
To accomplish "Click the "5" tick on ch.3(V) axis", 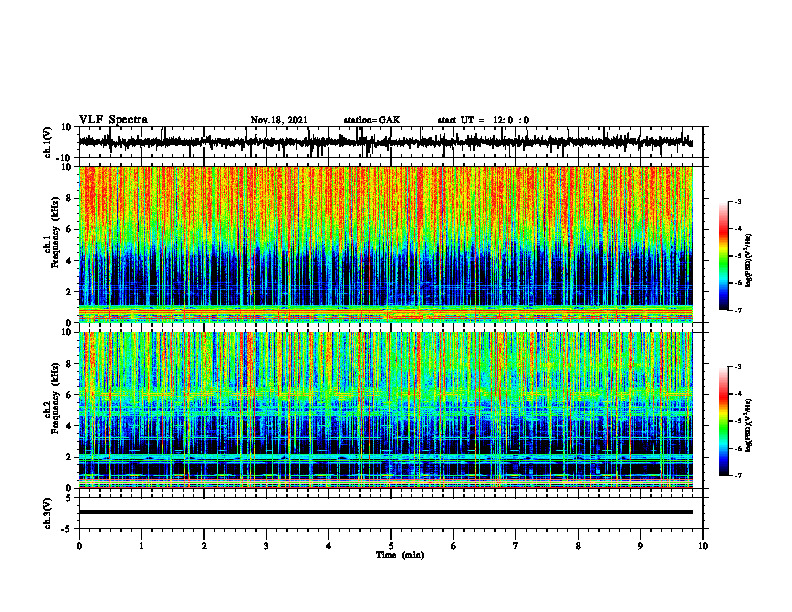I will (x=69, y=498).
